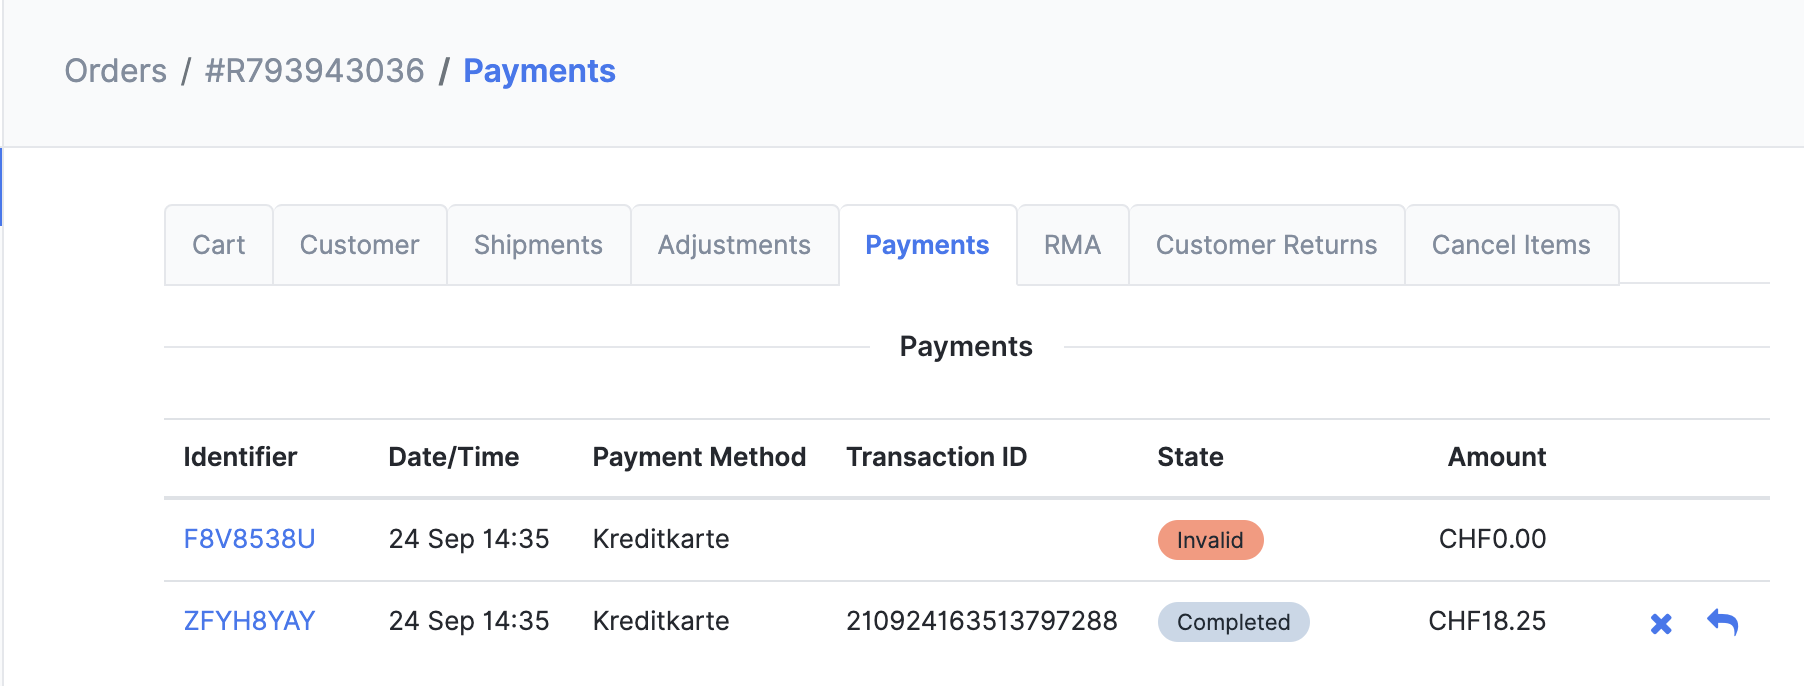1804x686 pixels.
Task: Click the Invalid state badge
Action: (x=1210, y=540)
